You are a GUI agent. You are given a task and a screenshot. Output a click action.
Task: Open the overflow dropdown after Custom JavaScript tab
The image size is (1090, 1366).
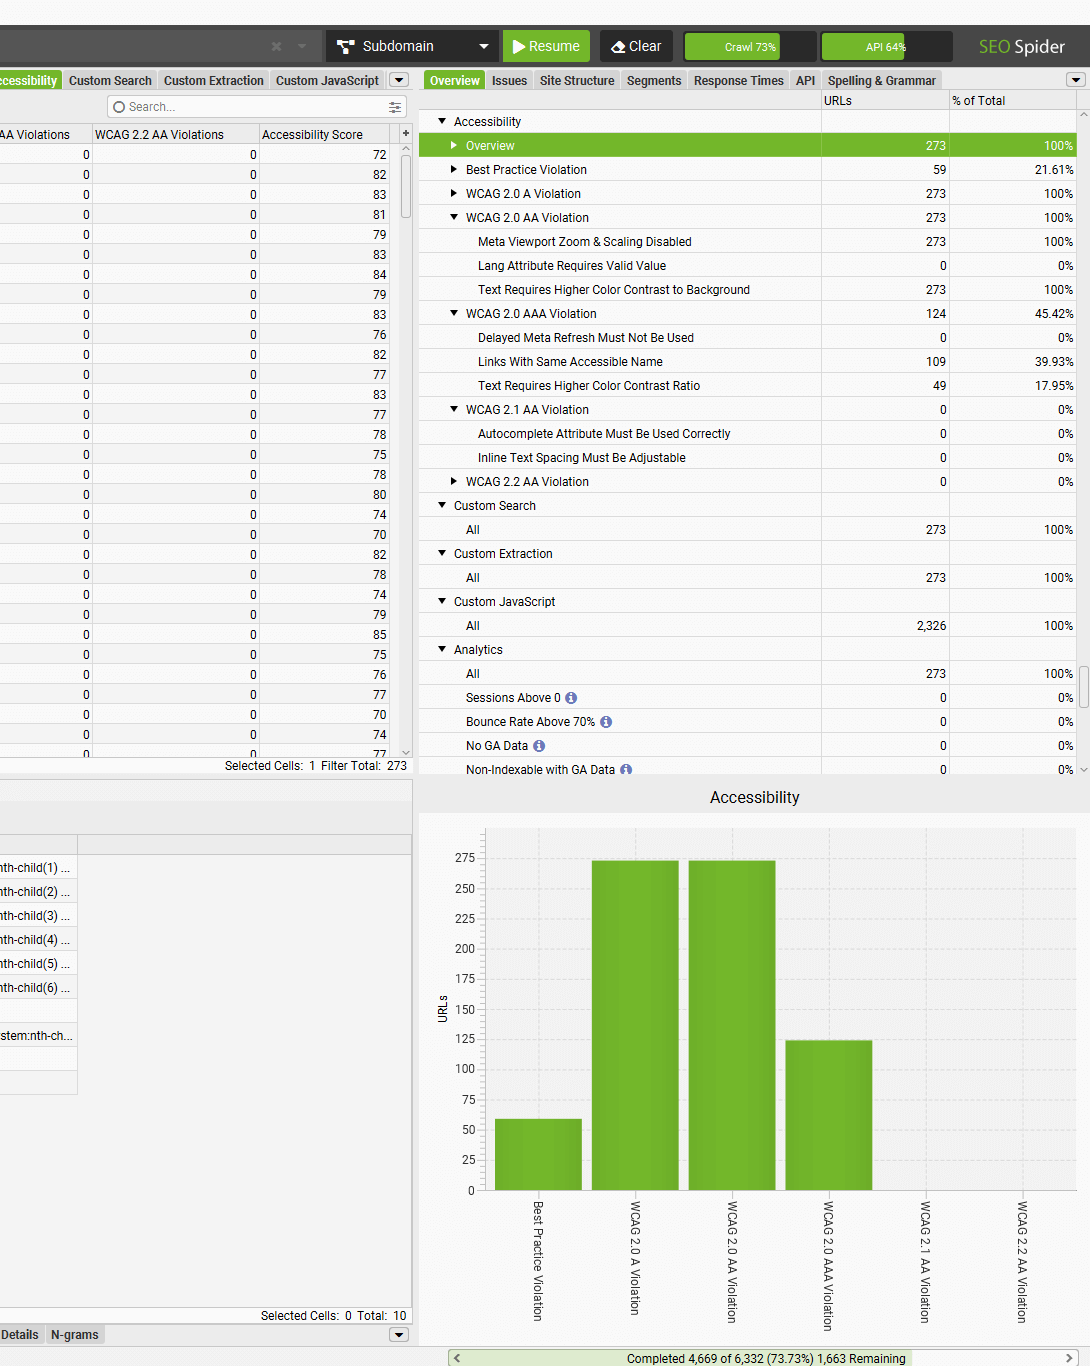coord(398,80)
